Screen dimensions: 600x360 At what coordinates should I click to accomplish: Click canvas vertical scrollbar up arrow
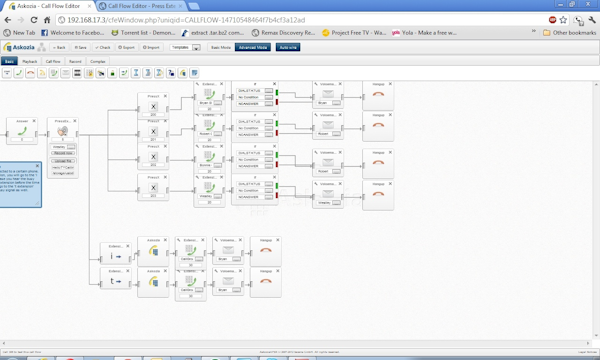click(x=597, y=84)
